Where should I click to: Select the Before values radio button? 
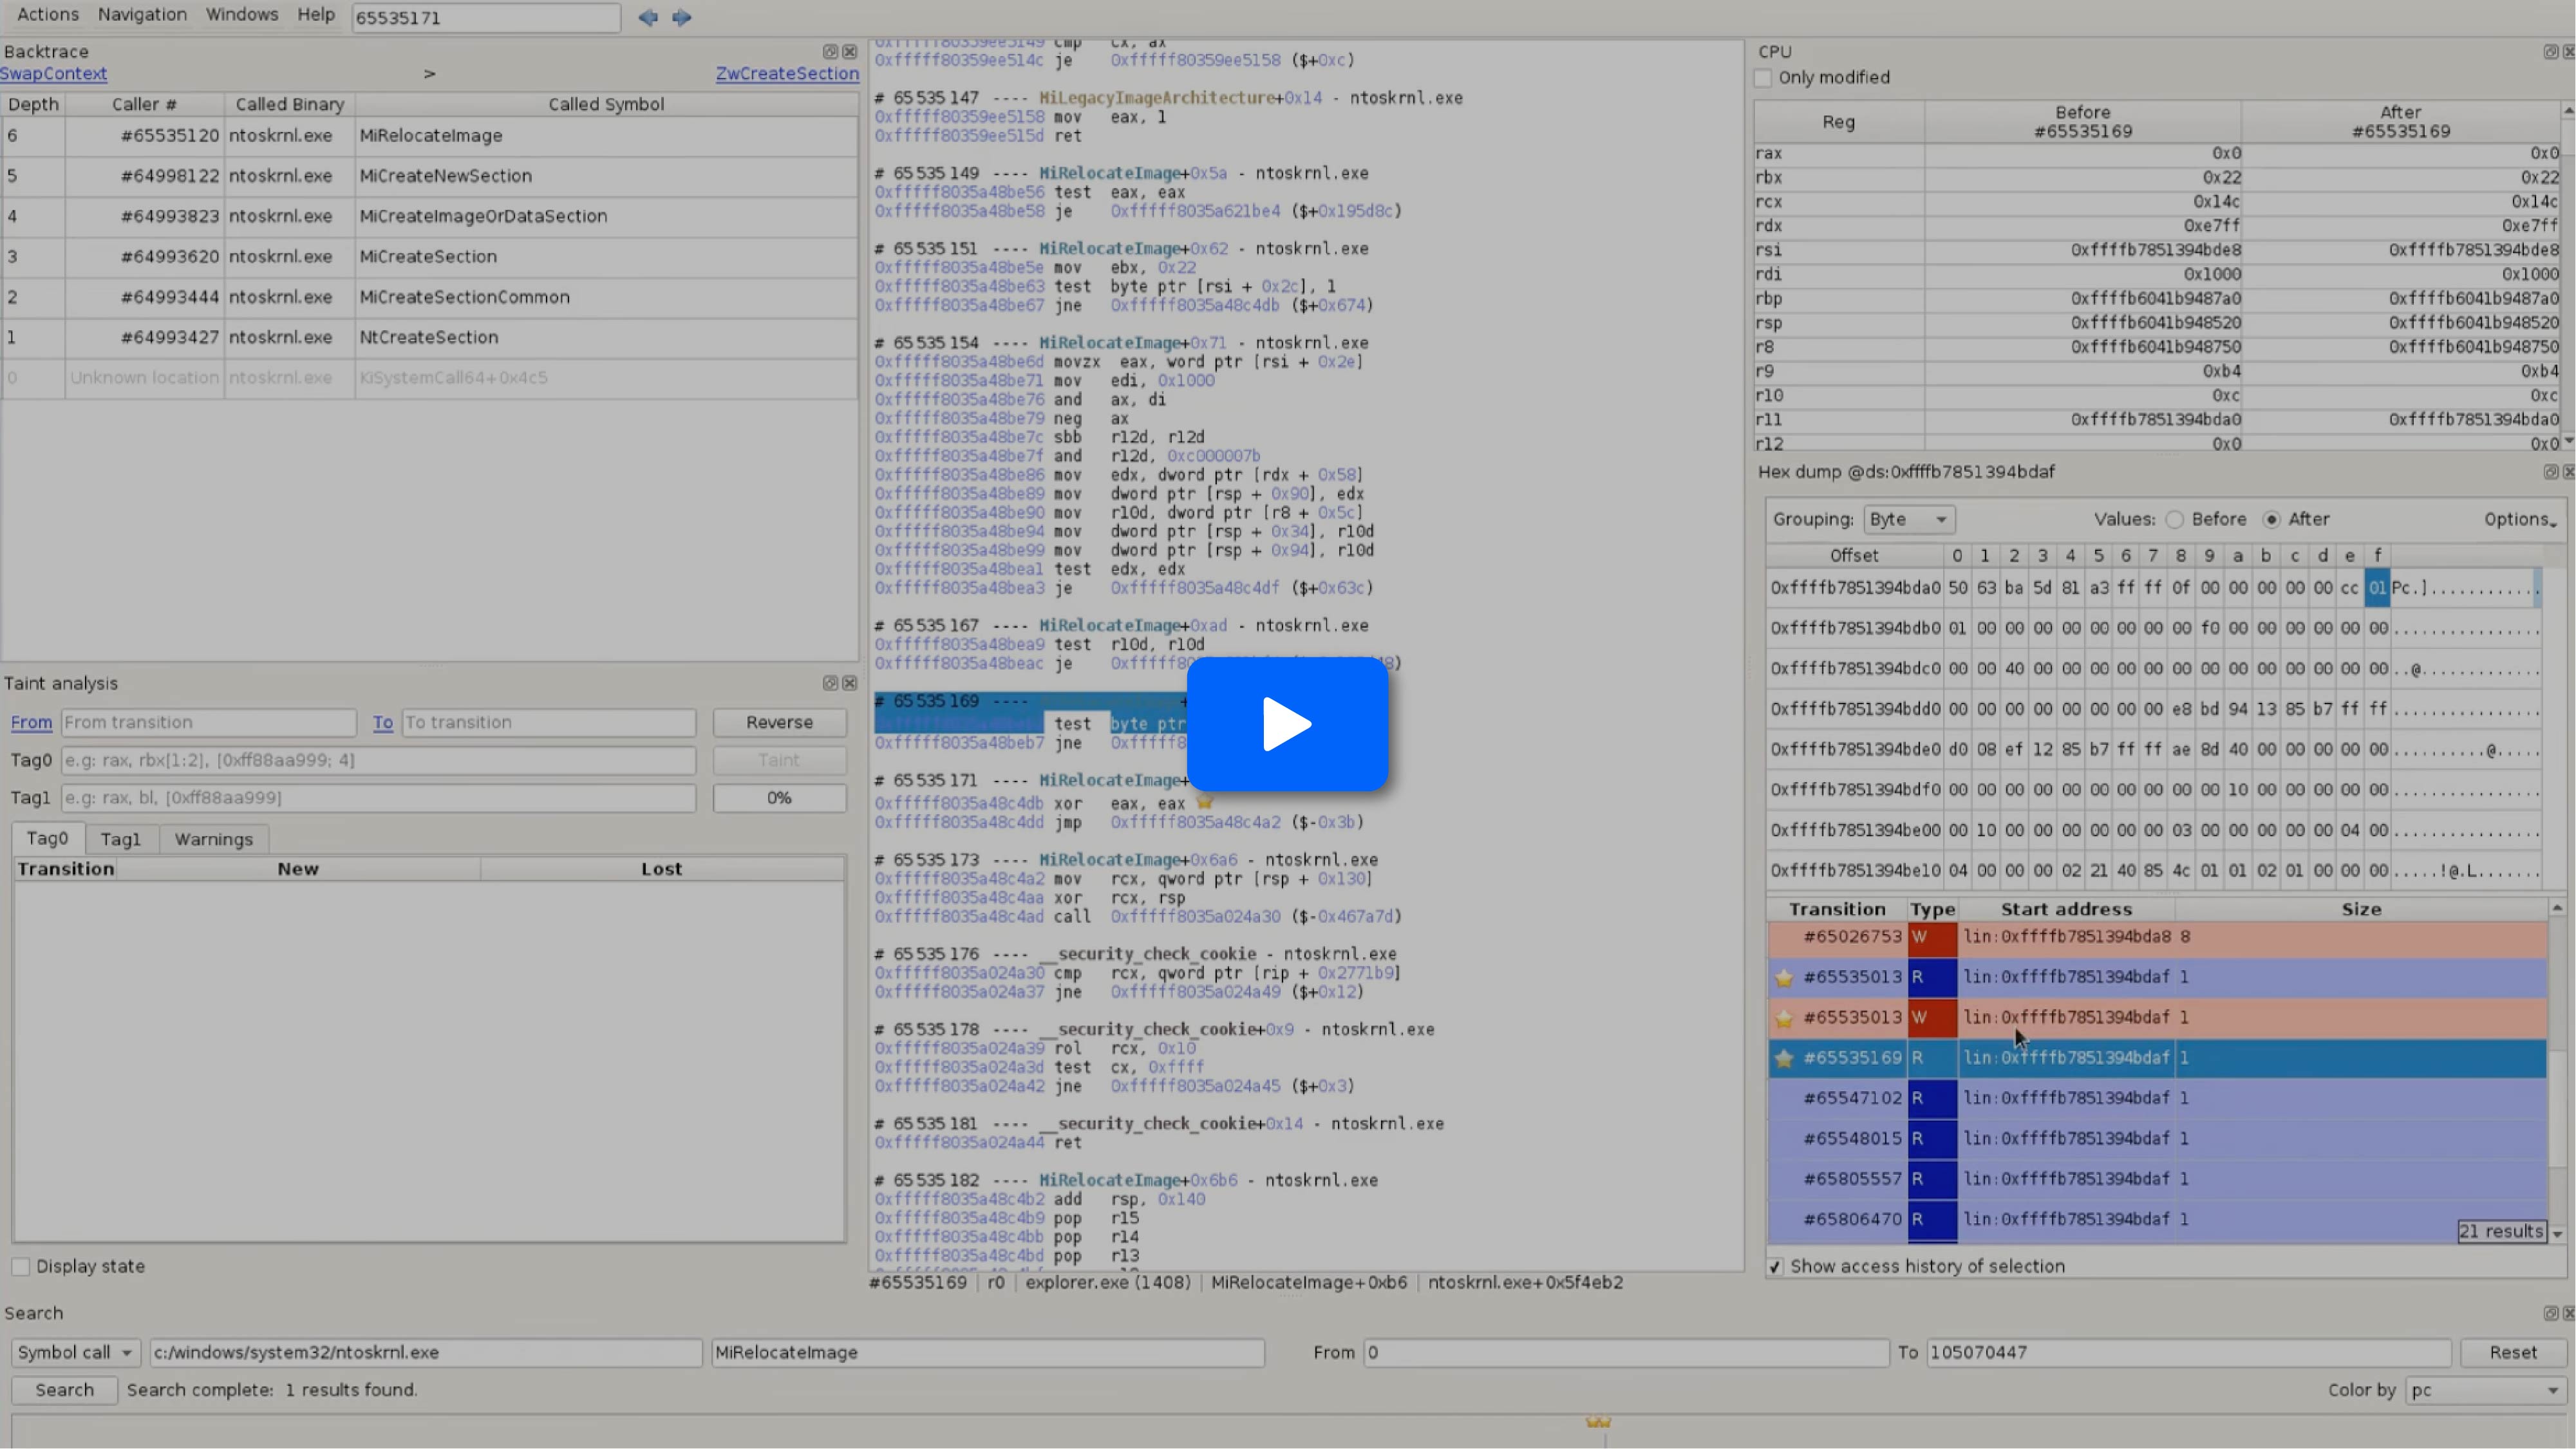click(x=2174, y=520)
